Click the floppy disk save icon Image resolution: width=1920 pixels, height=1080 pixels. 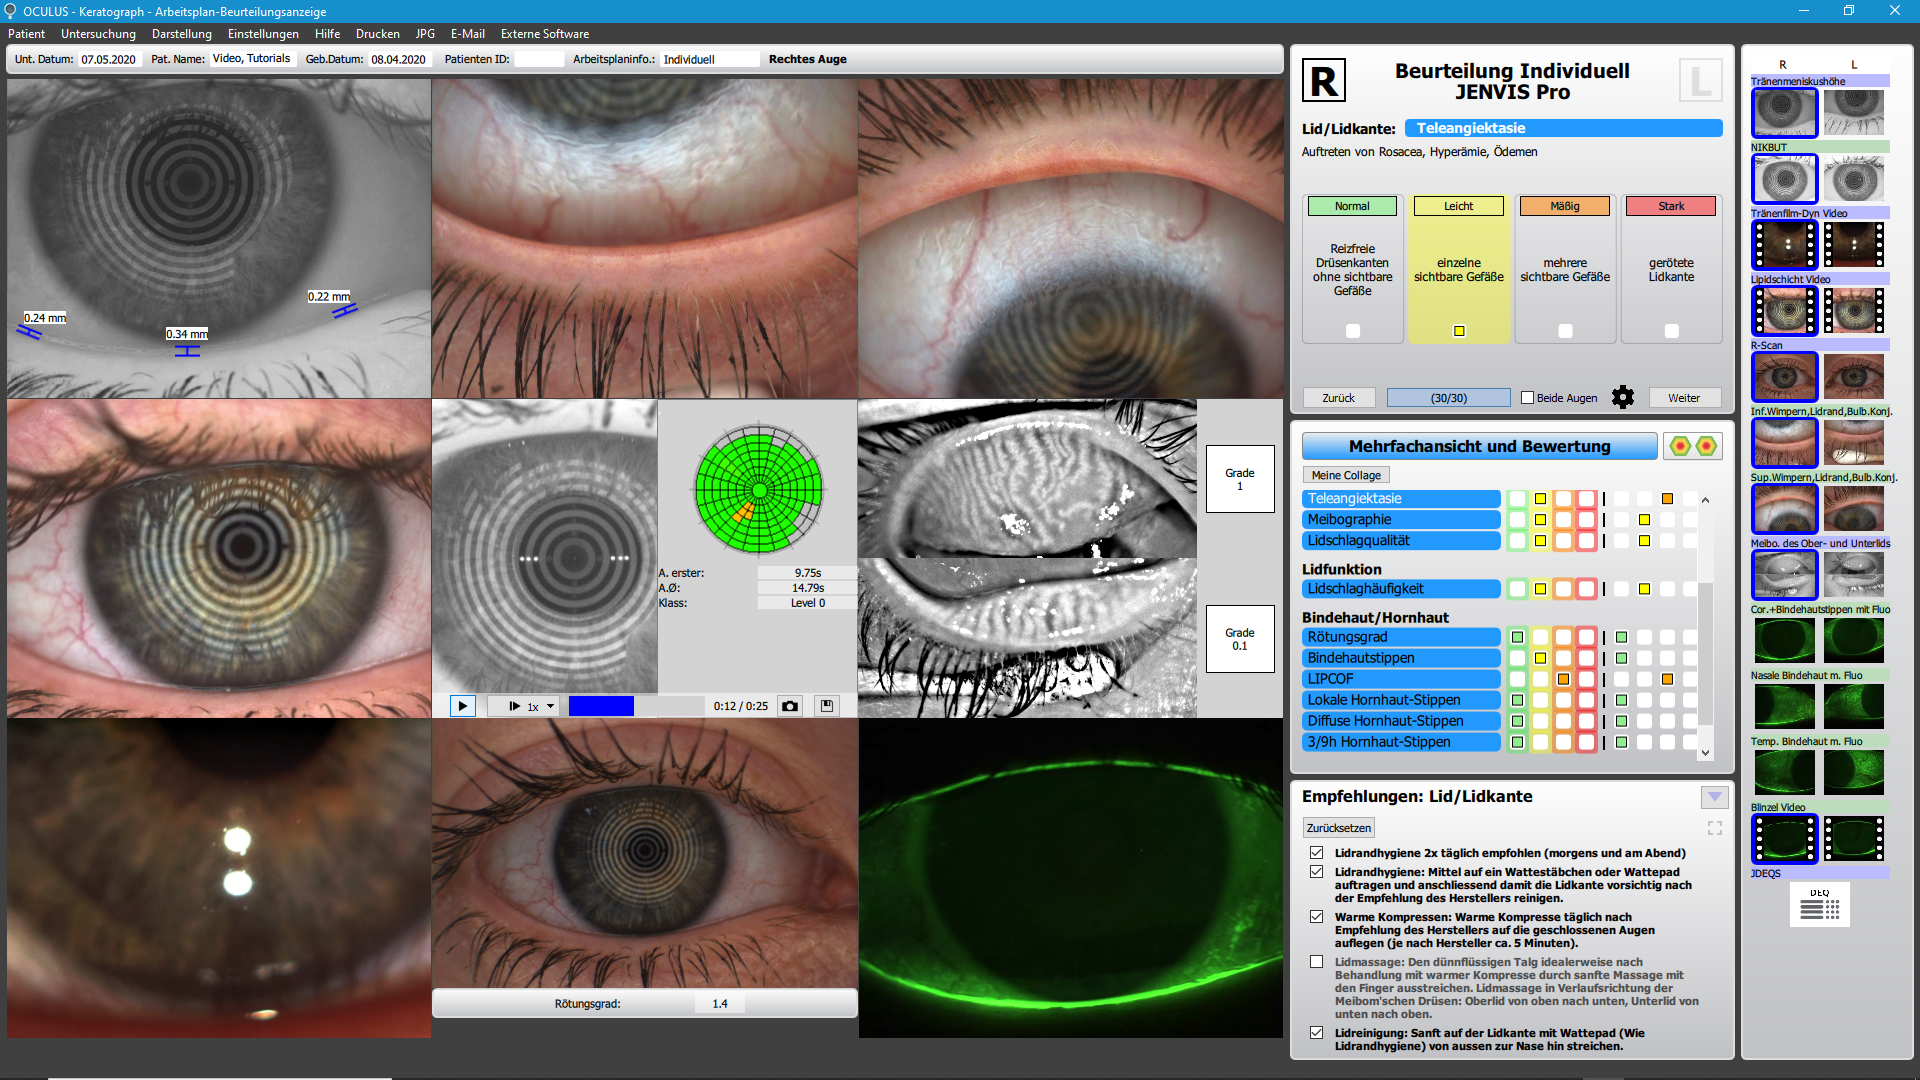827,706
